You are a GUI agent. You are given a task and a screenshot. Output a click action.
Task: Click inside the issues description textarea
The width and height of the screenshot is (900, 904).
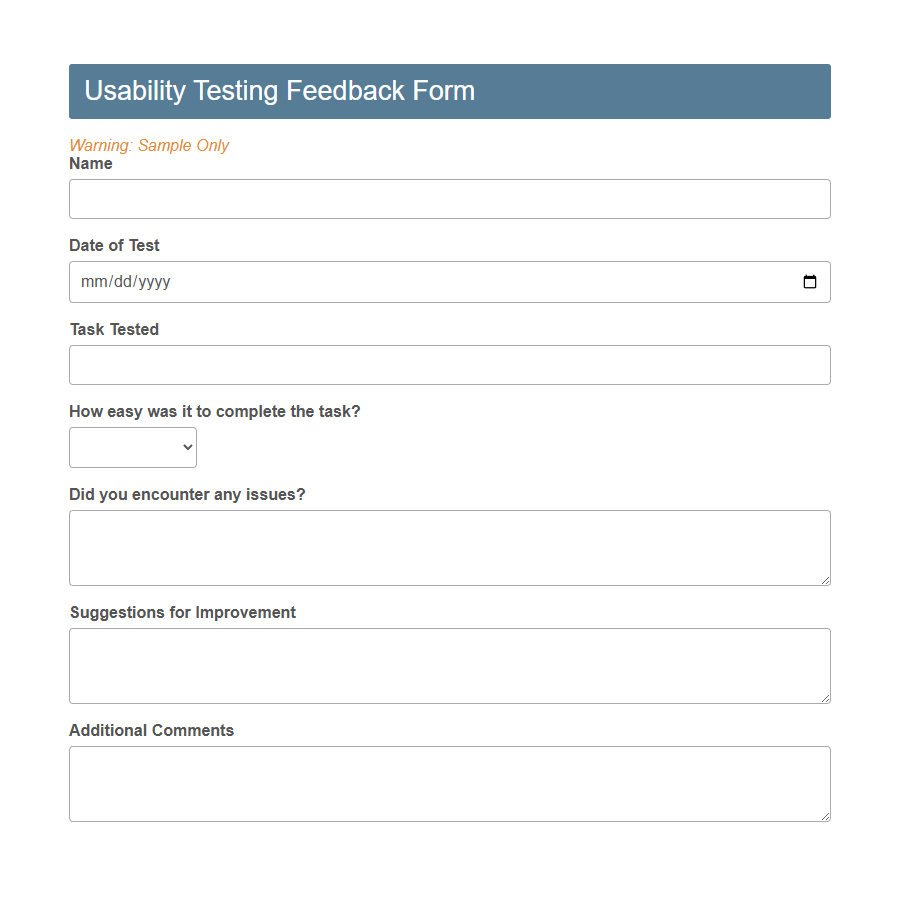pyautogui.click(x=449, y=548)
